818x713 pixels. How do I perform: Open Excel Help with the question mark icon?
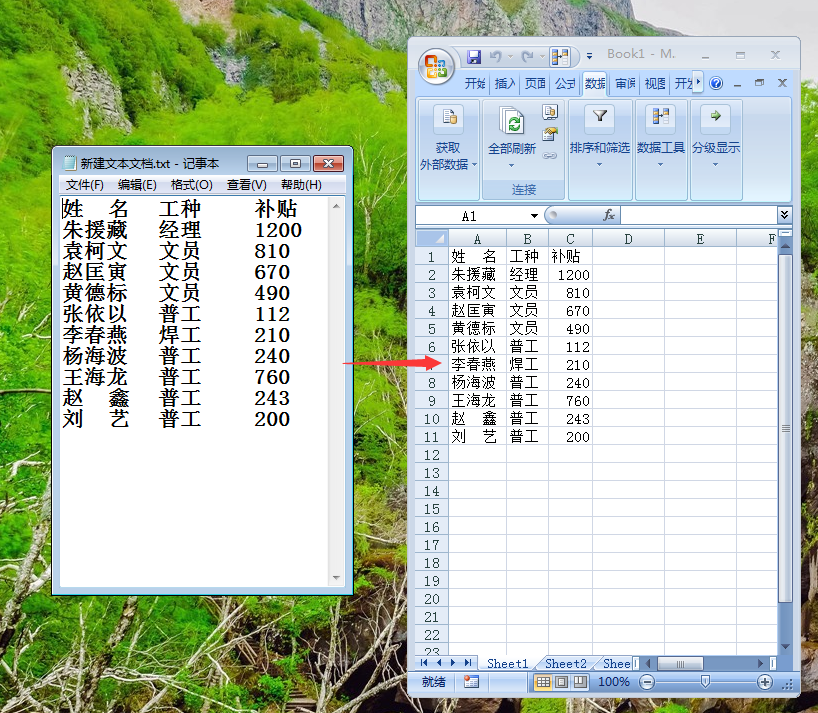[716, 83]
